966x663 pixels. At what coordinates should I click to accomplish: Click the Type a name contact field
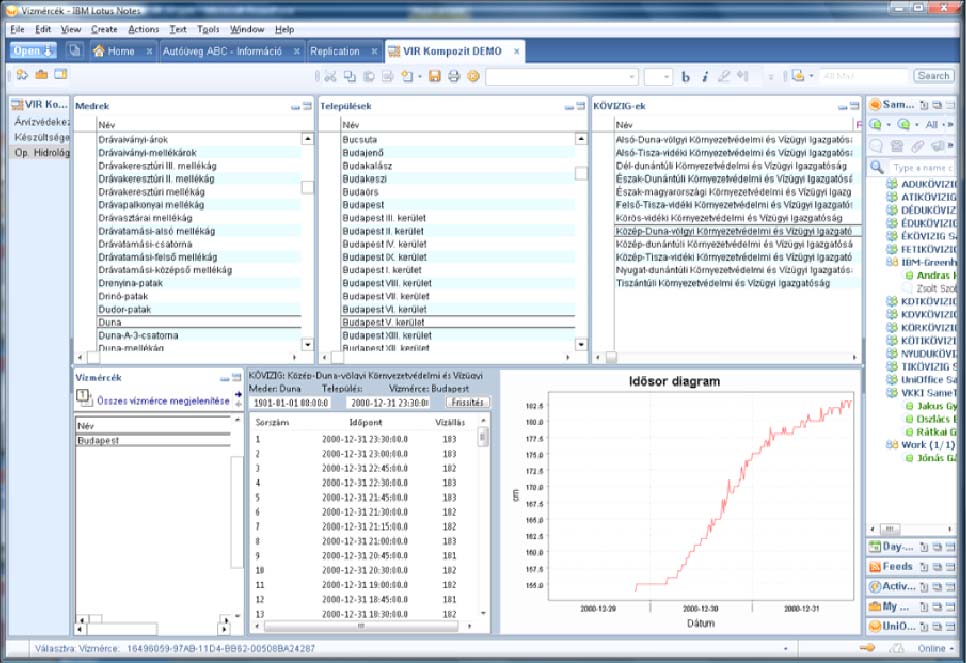pos(923,167)
